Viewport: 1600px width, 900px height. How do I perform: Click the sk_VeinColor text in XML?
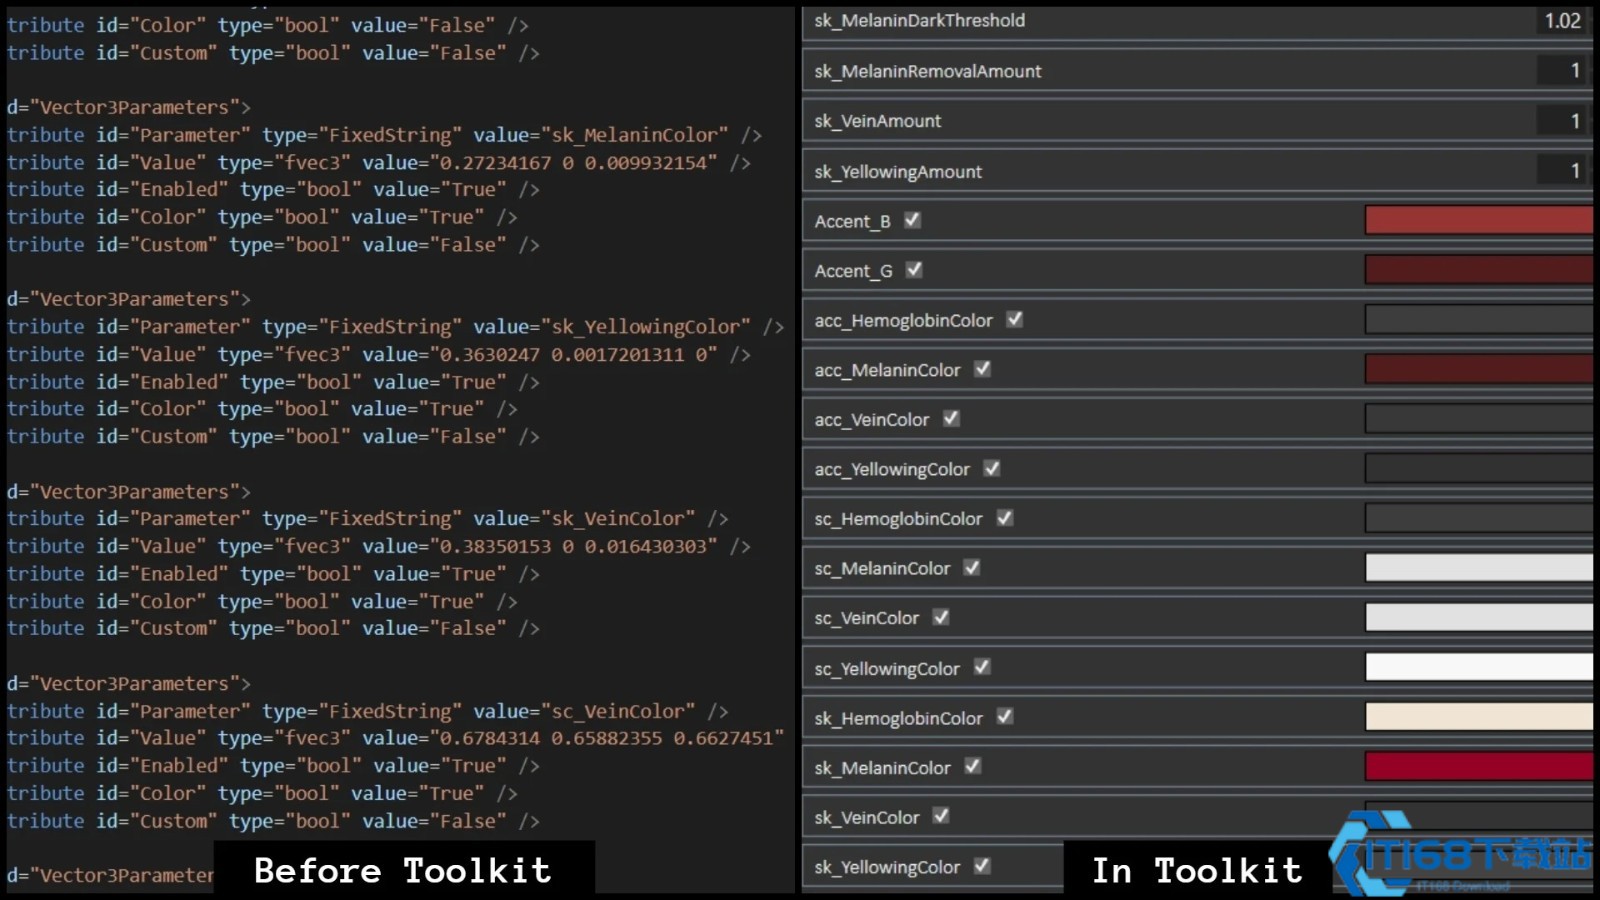point(617,519)
